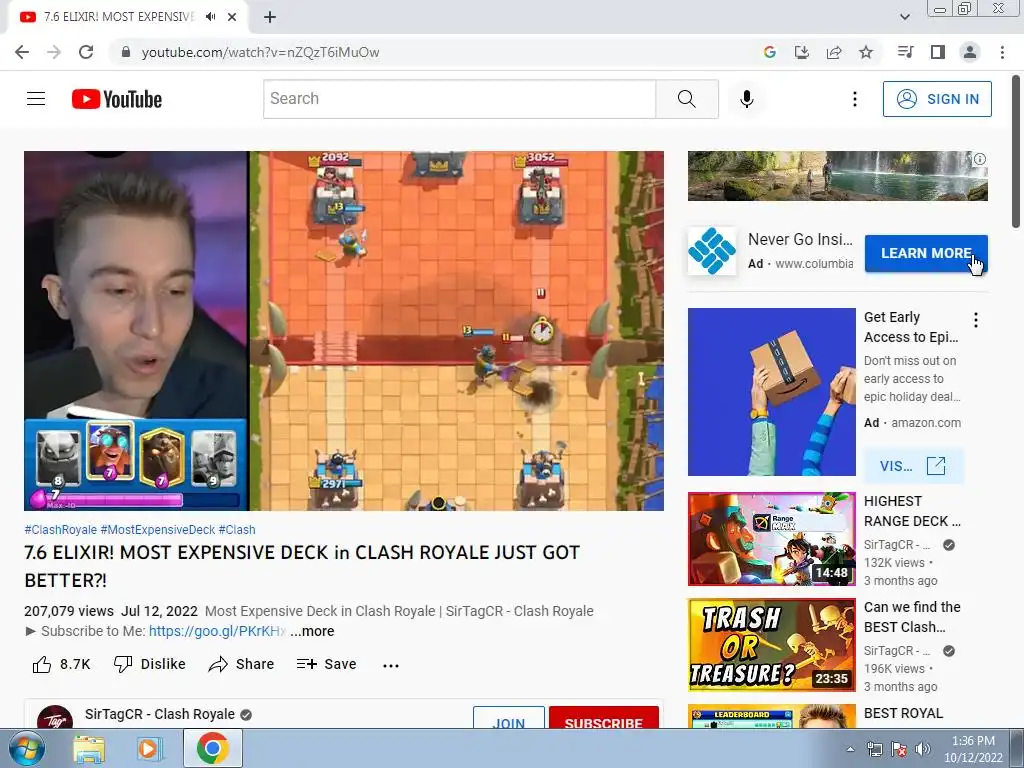
Task: Open more actions ellipsis under the video
Action: click(391, 665)
